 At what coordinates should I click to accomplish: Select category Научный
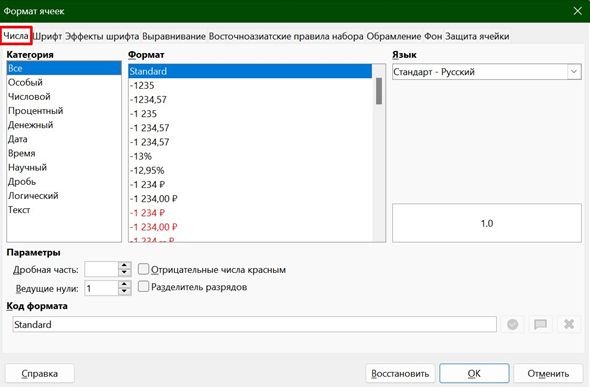(64, 167)
